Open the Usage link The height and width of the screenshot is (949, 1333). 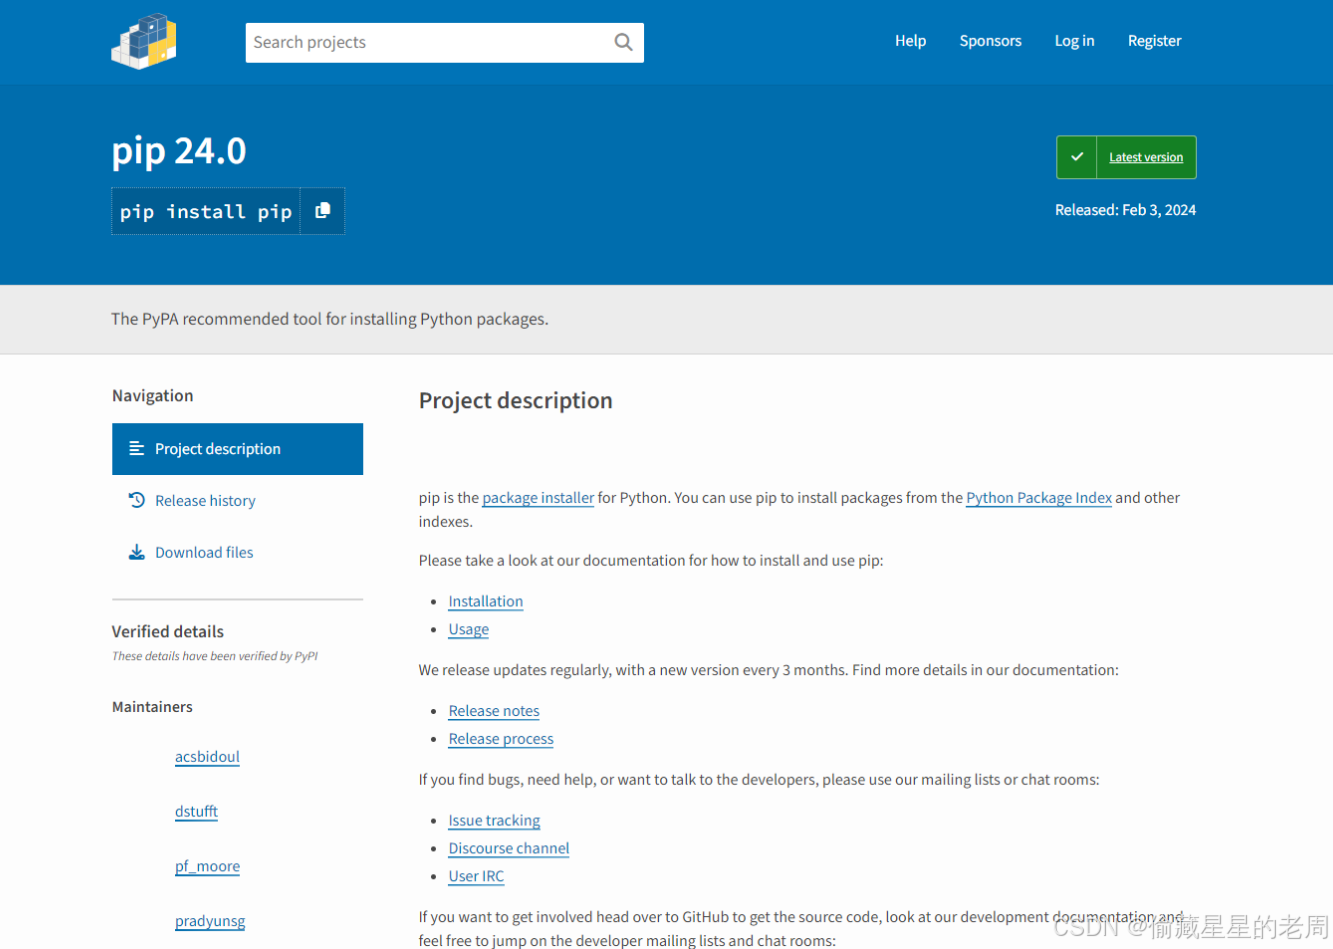click(x=469, y=629)
